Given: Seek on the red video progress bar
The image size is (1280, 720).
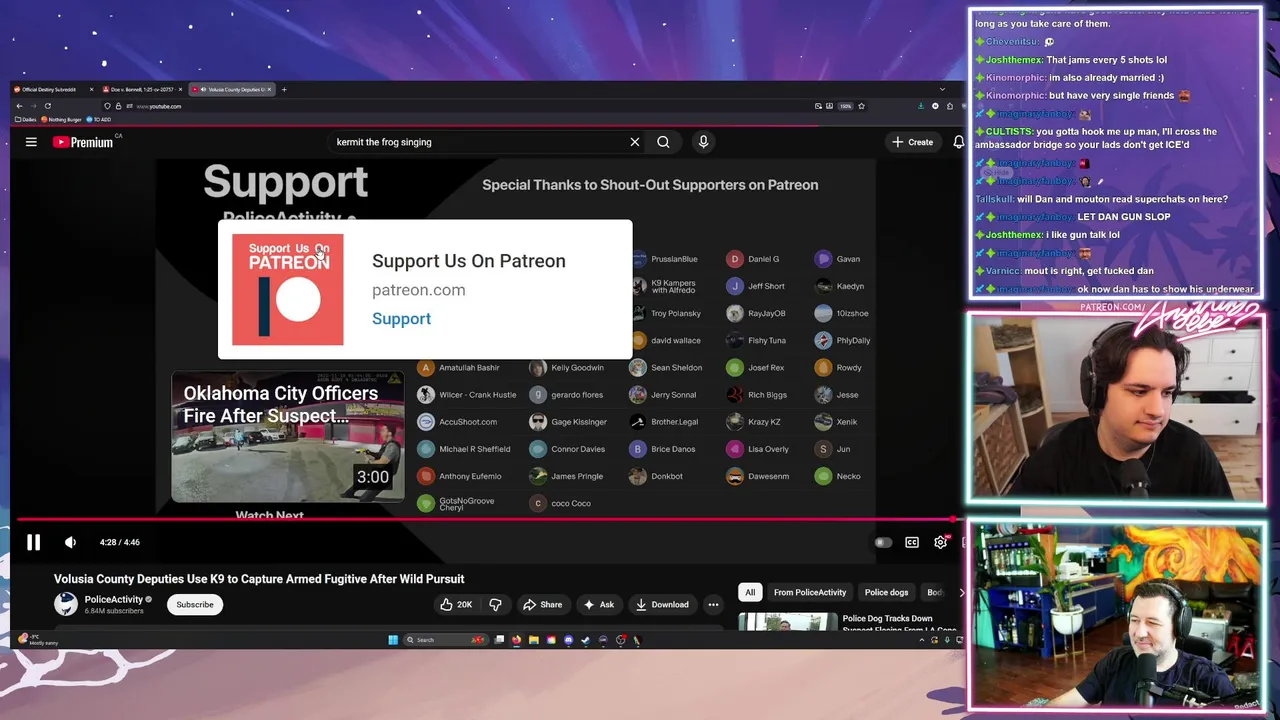Looking at the screenshot, I should (x=487, y=519).
